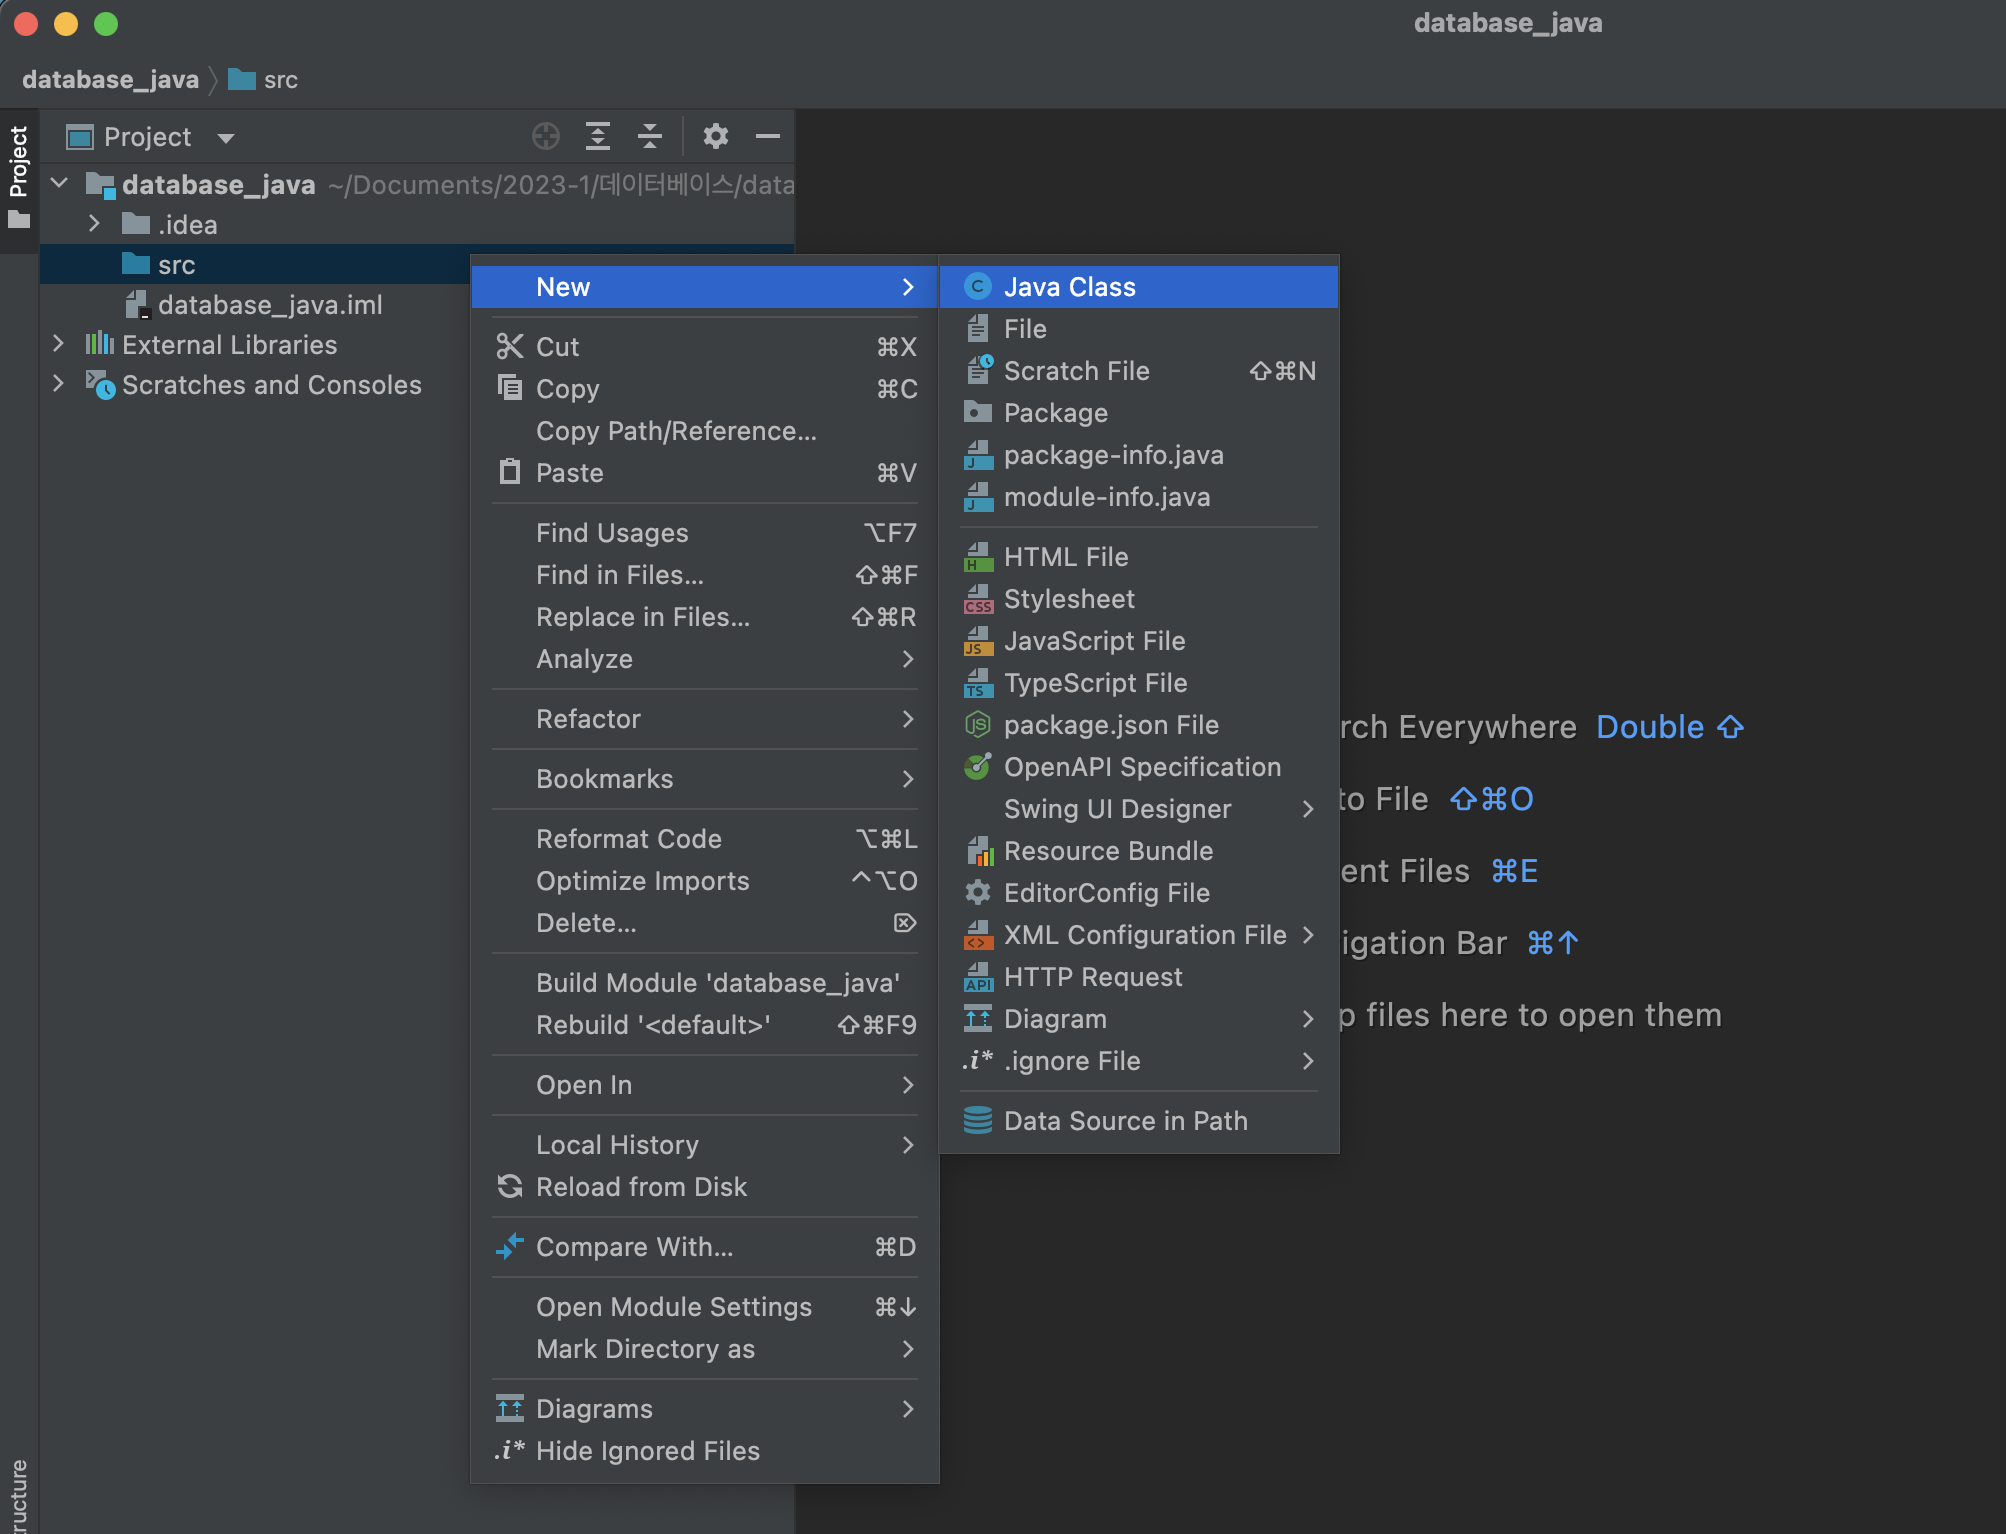Hide the Project panel with minus icon
Screen dimensions: 2006x1534
[767, 136]
